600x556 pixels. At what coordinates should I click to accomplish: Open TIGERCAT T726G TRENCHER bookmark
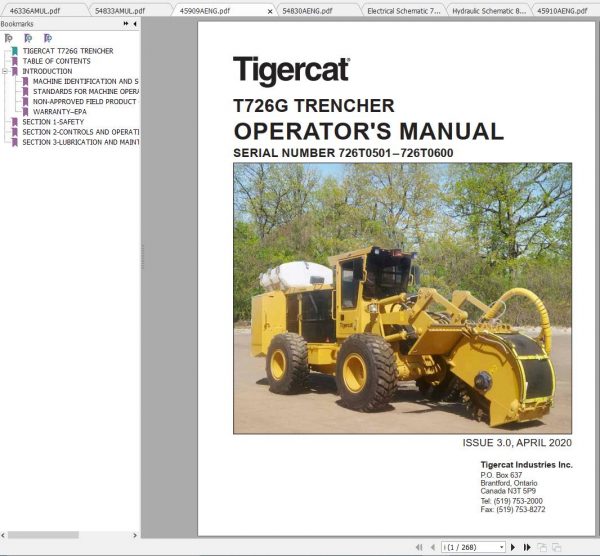68,51
